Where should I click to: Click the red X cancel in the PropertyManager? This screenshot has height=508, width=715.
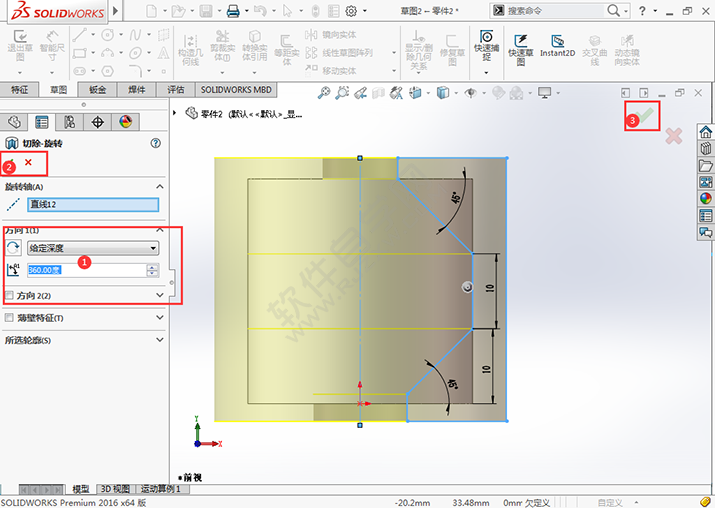28,162
